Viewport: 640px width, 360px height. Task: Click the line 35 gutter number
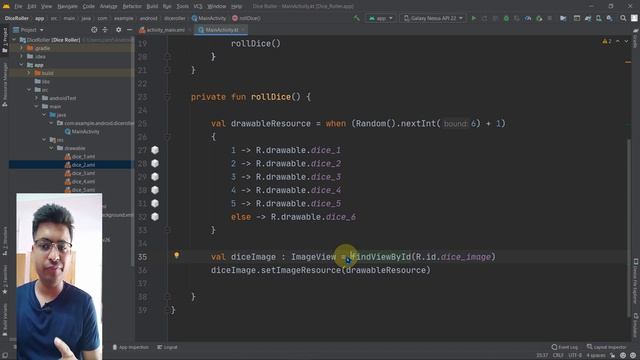pyautogui.click(x=142, y=257)
